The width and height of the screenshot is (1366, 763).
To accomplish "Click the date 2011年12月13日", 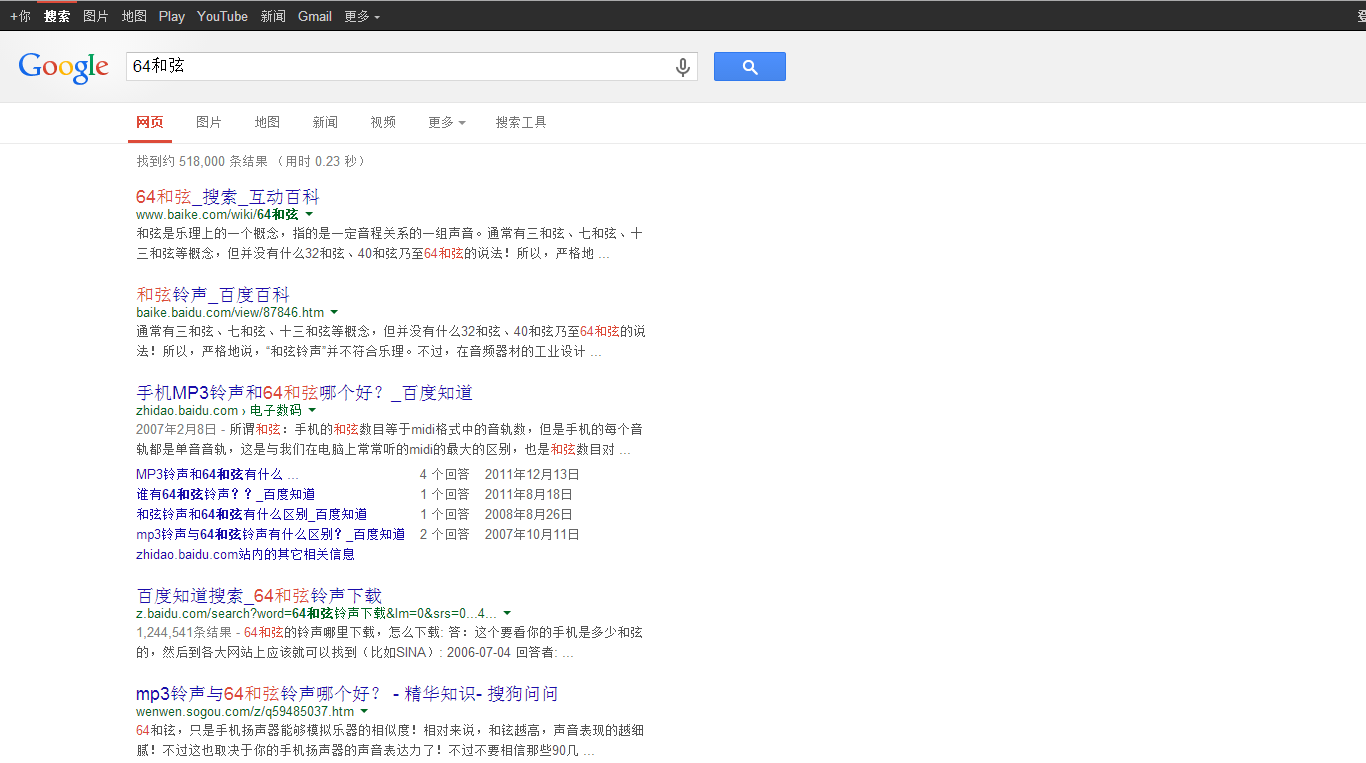I will [532, 474].
